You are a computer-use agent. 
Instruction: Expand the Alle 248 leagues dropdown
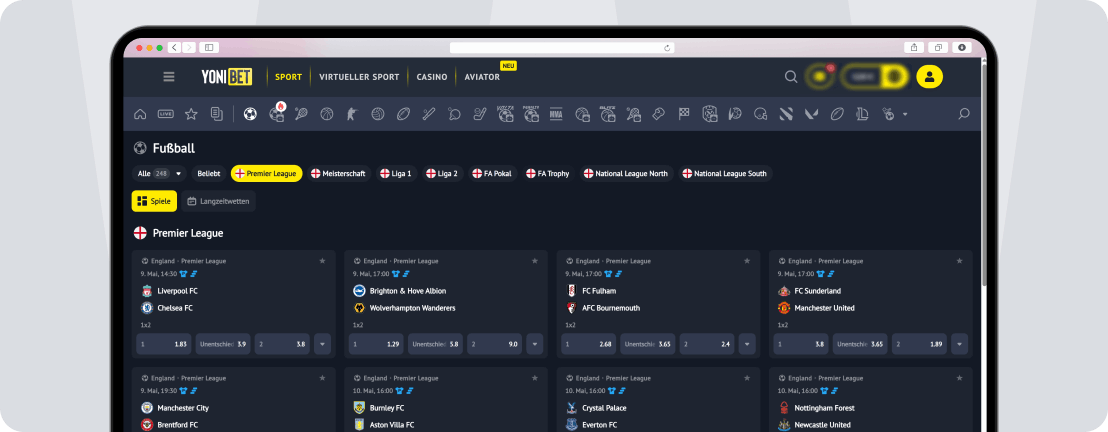tap(160, 173)
